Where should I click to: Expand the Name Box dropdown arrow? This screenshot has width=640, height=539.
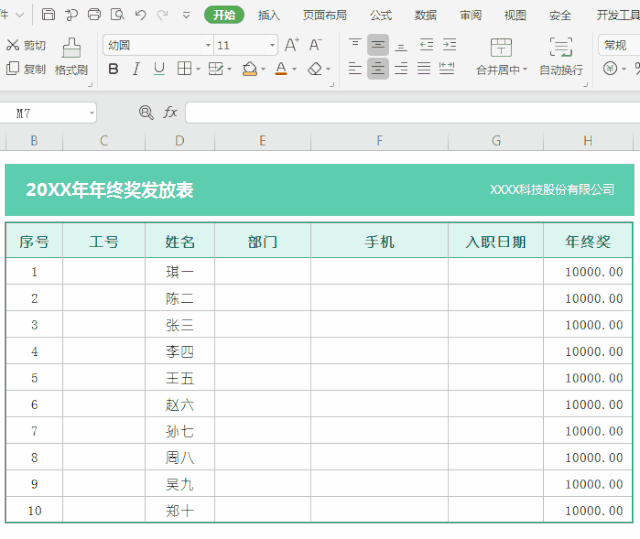tap(91, 114)
